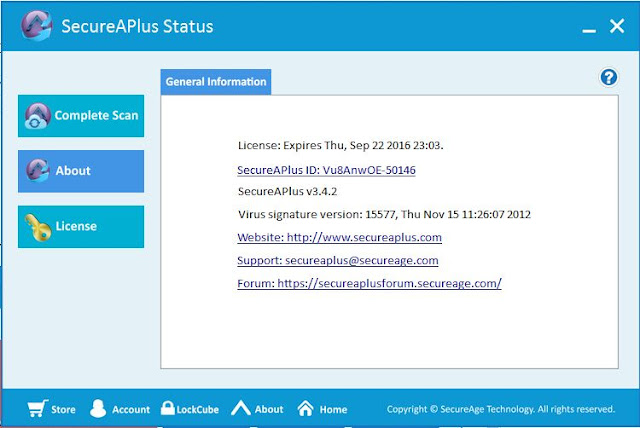
Task: Open the Forum link
Action: 369,283
